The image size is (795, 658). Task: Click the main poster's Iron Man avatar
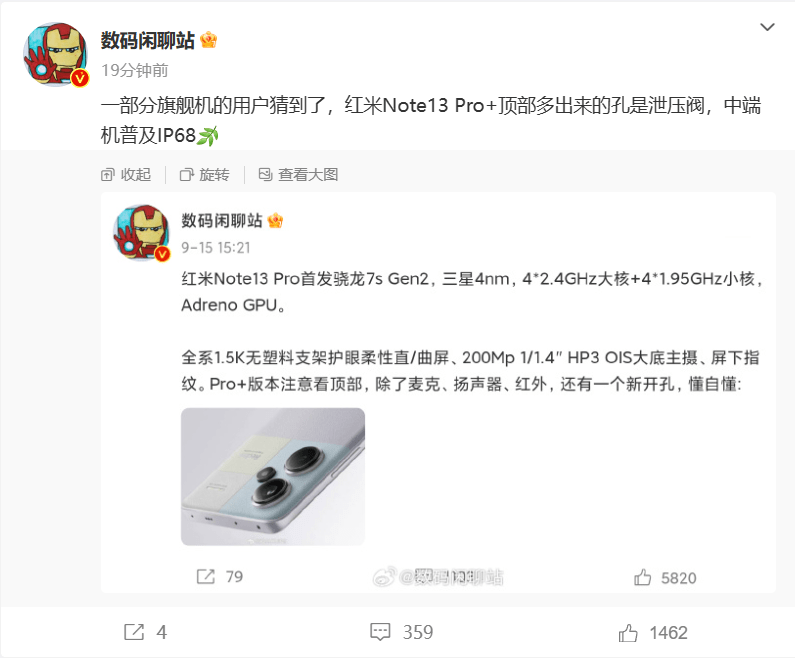click(x=56, y=54)
